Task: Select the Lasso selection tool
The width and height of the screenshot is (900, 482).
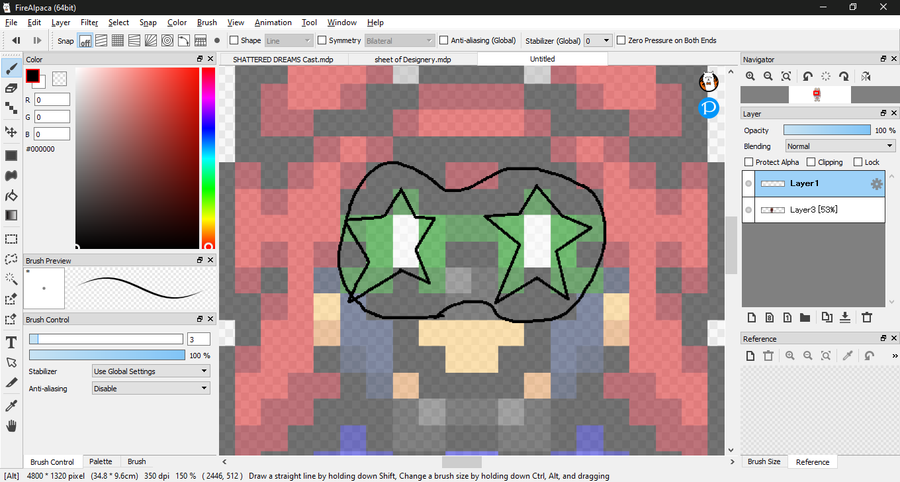Action: [x=11, y=259]
